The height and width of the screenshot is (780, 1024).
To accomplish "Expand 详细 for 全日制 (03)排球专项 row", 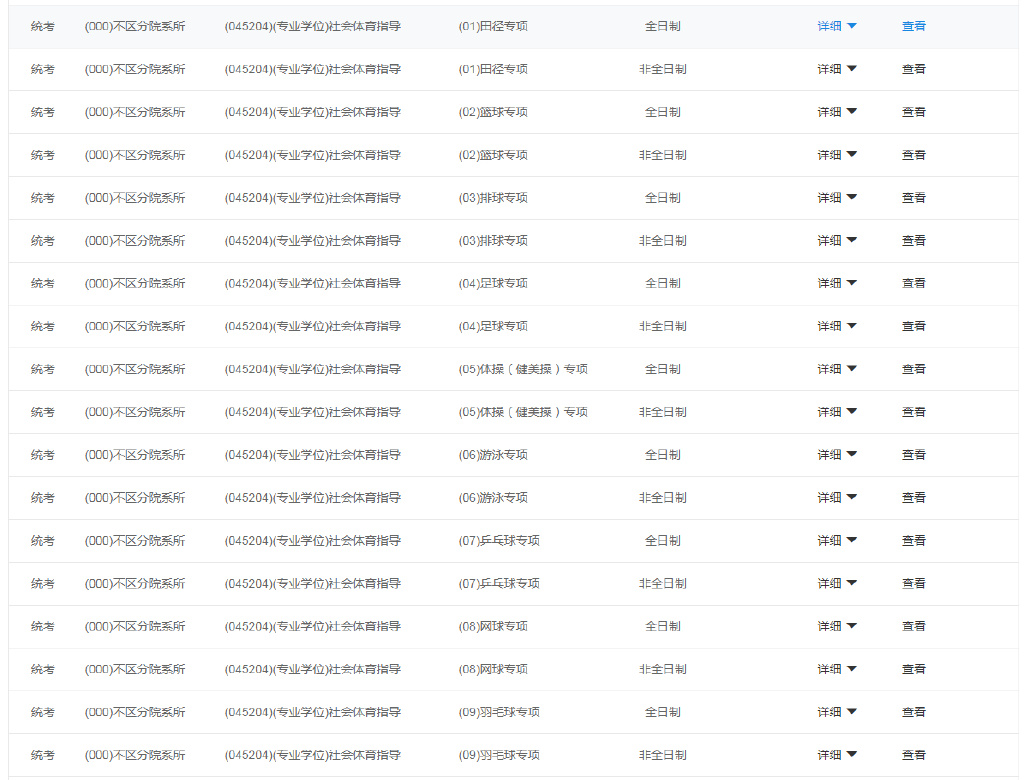I will click(837, 198).
